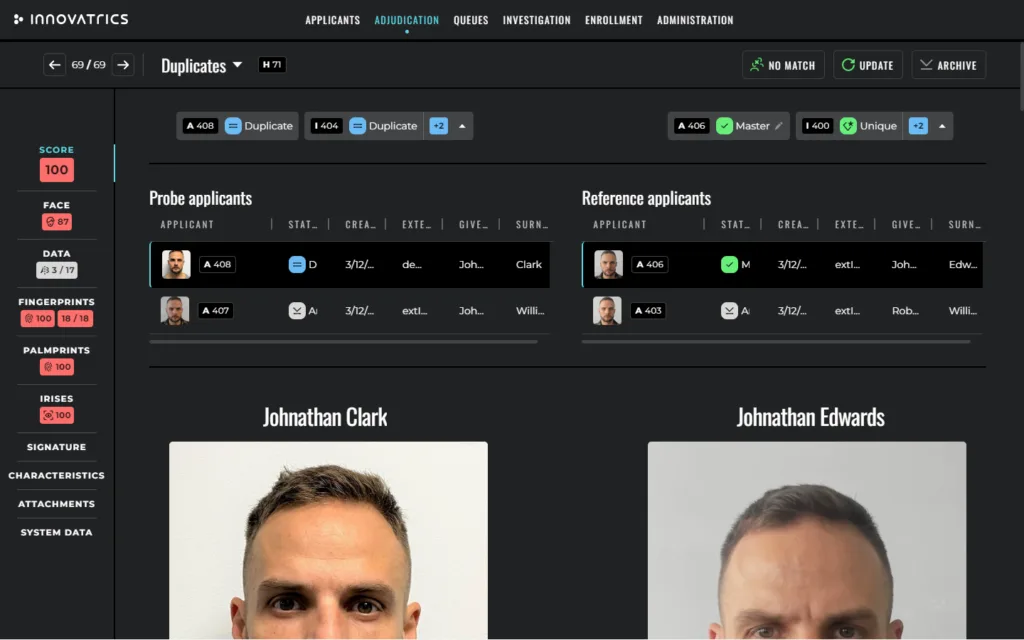Open the Attachments section
Screen dimensions: 1024x640
tap(57, 504)
